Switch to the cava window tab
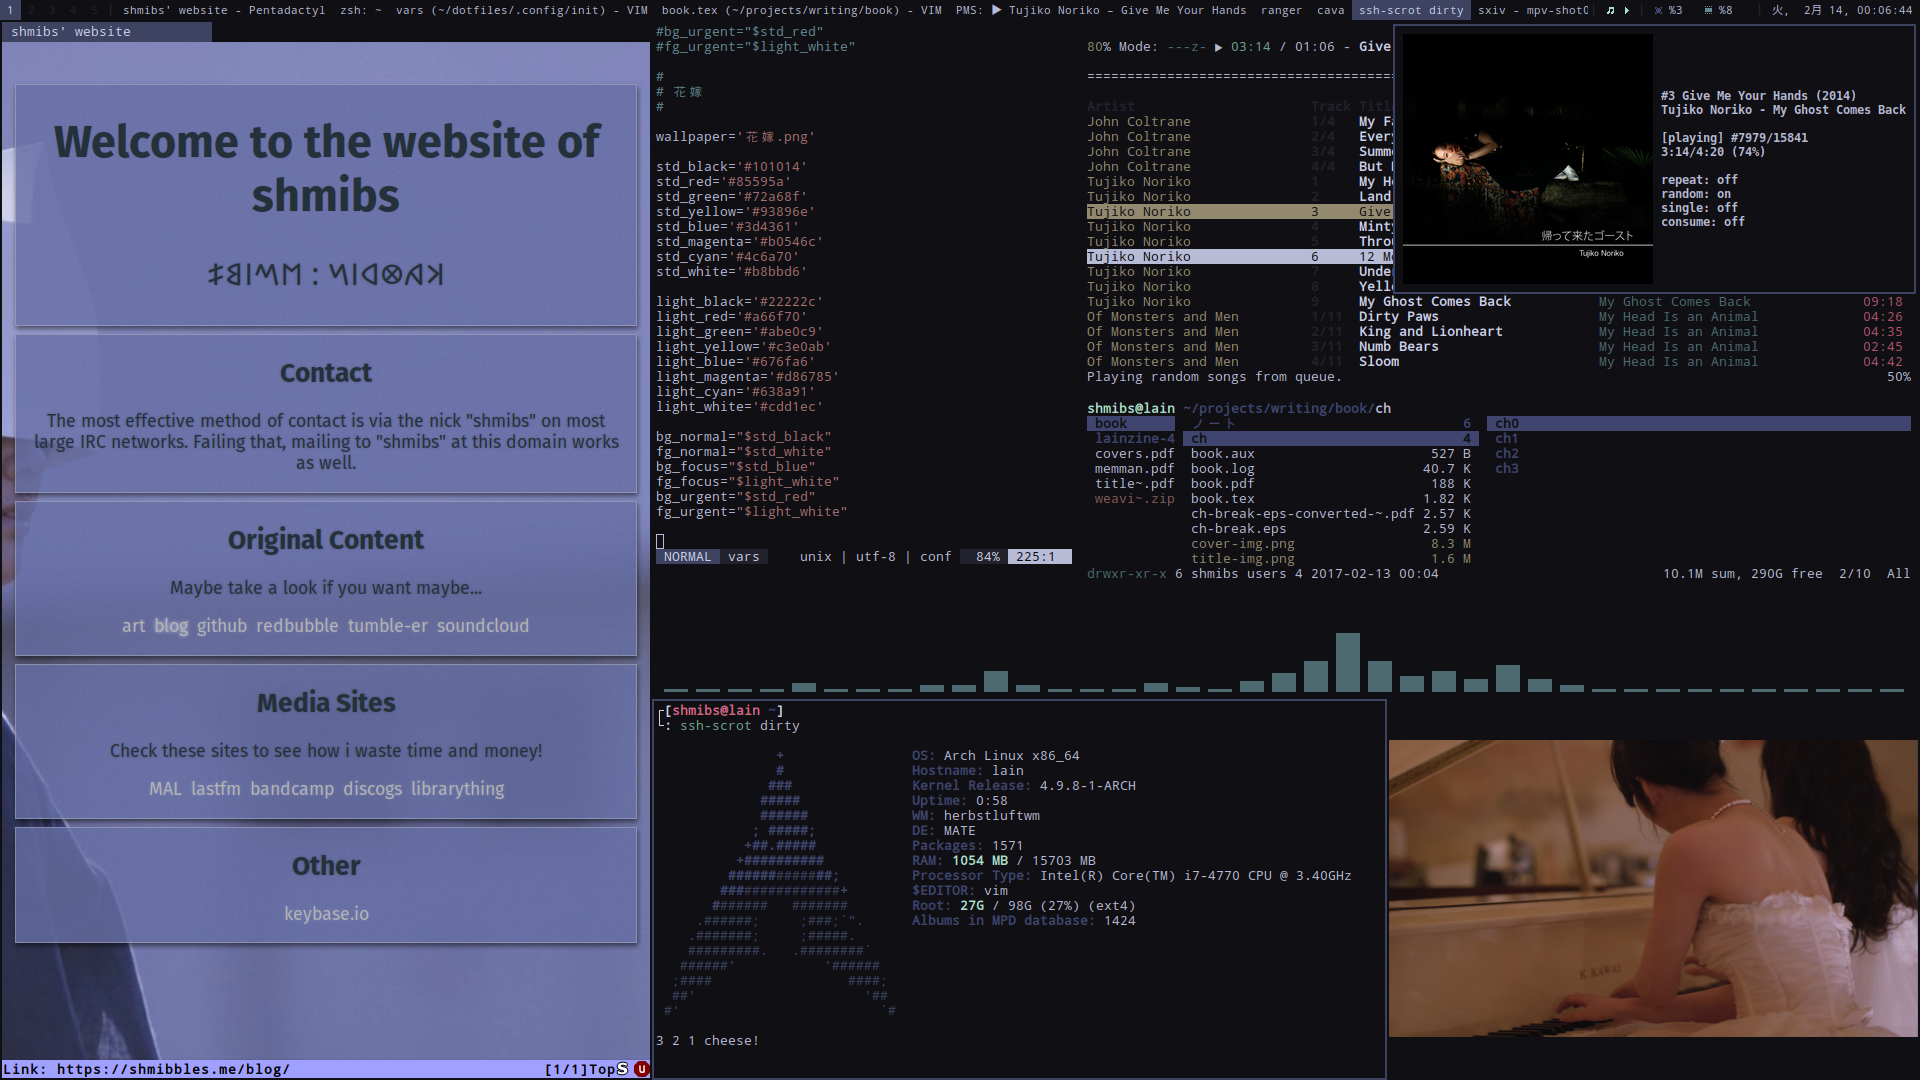The height and width of the screenshot is (1080, 1920). click(x=1330, y=10)
